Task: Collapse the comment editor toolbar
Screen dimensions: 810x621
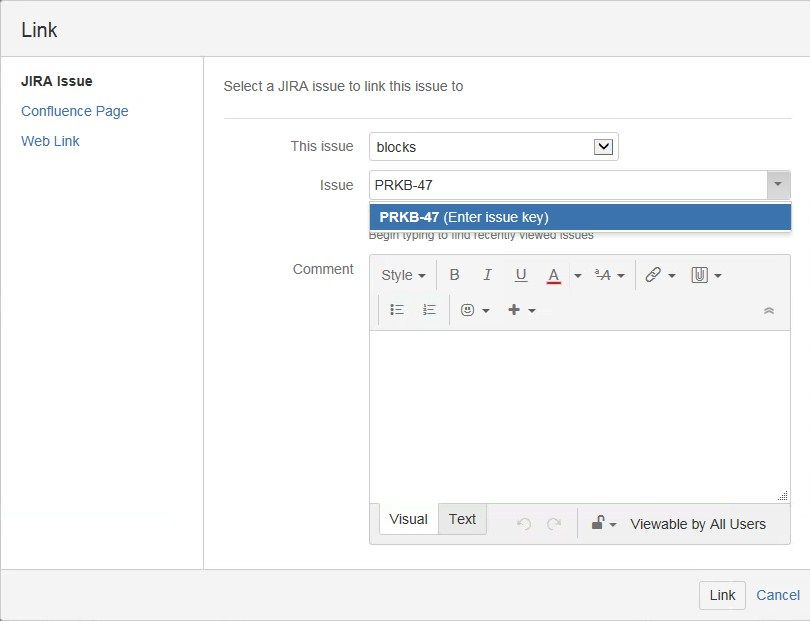Action: 769,310
